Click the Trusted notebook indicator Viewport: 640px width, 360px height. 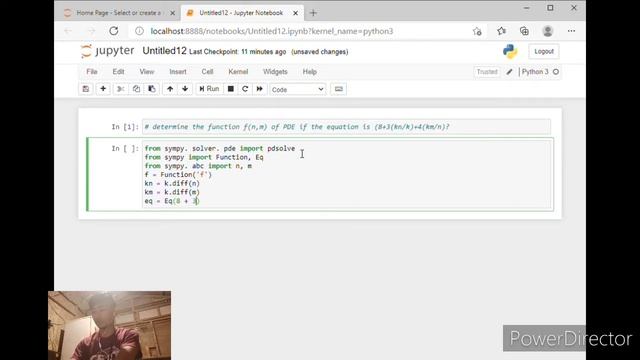point(487,72)
